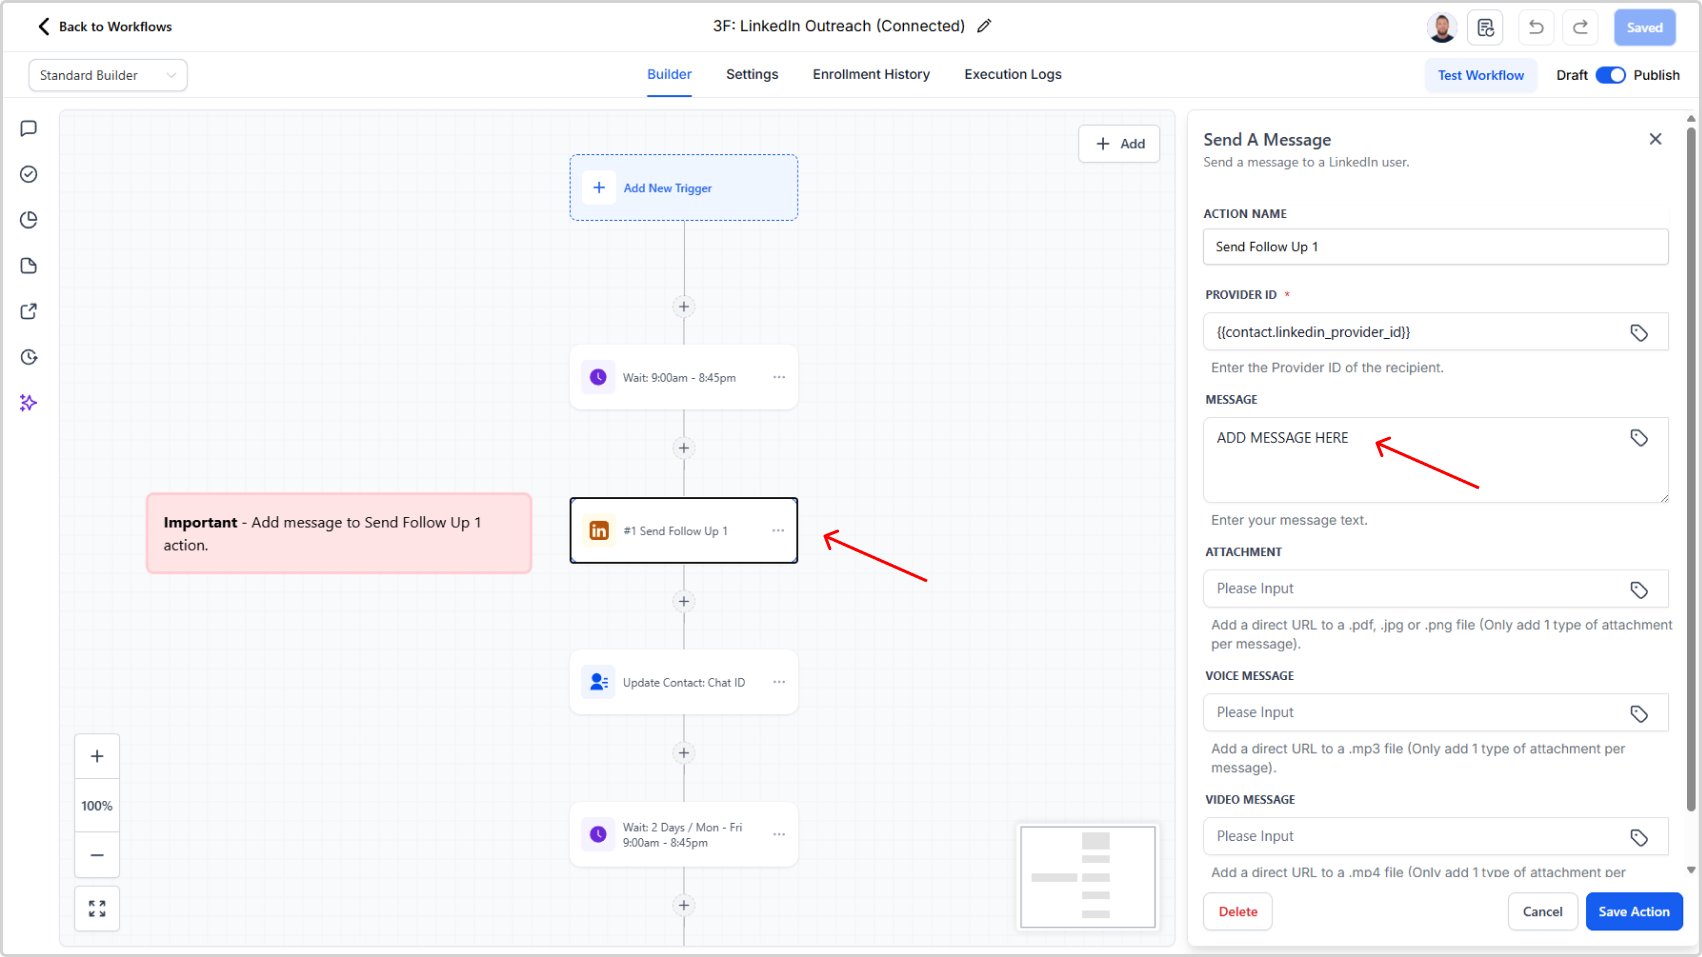Click the zoom in plus button
Screen dimensions: 1702x957
(97, 756)
